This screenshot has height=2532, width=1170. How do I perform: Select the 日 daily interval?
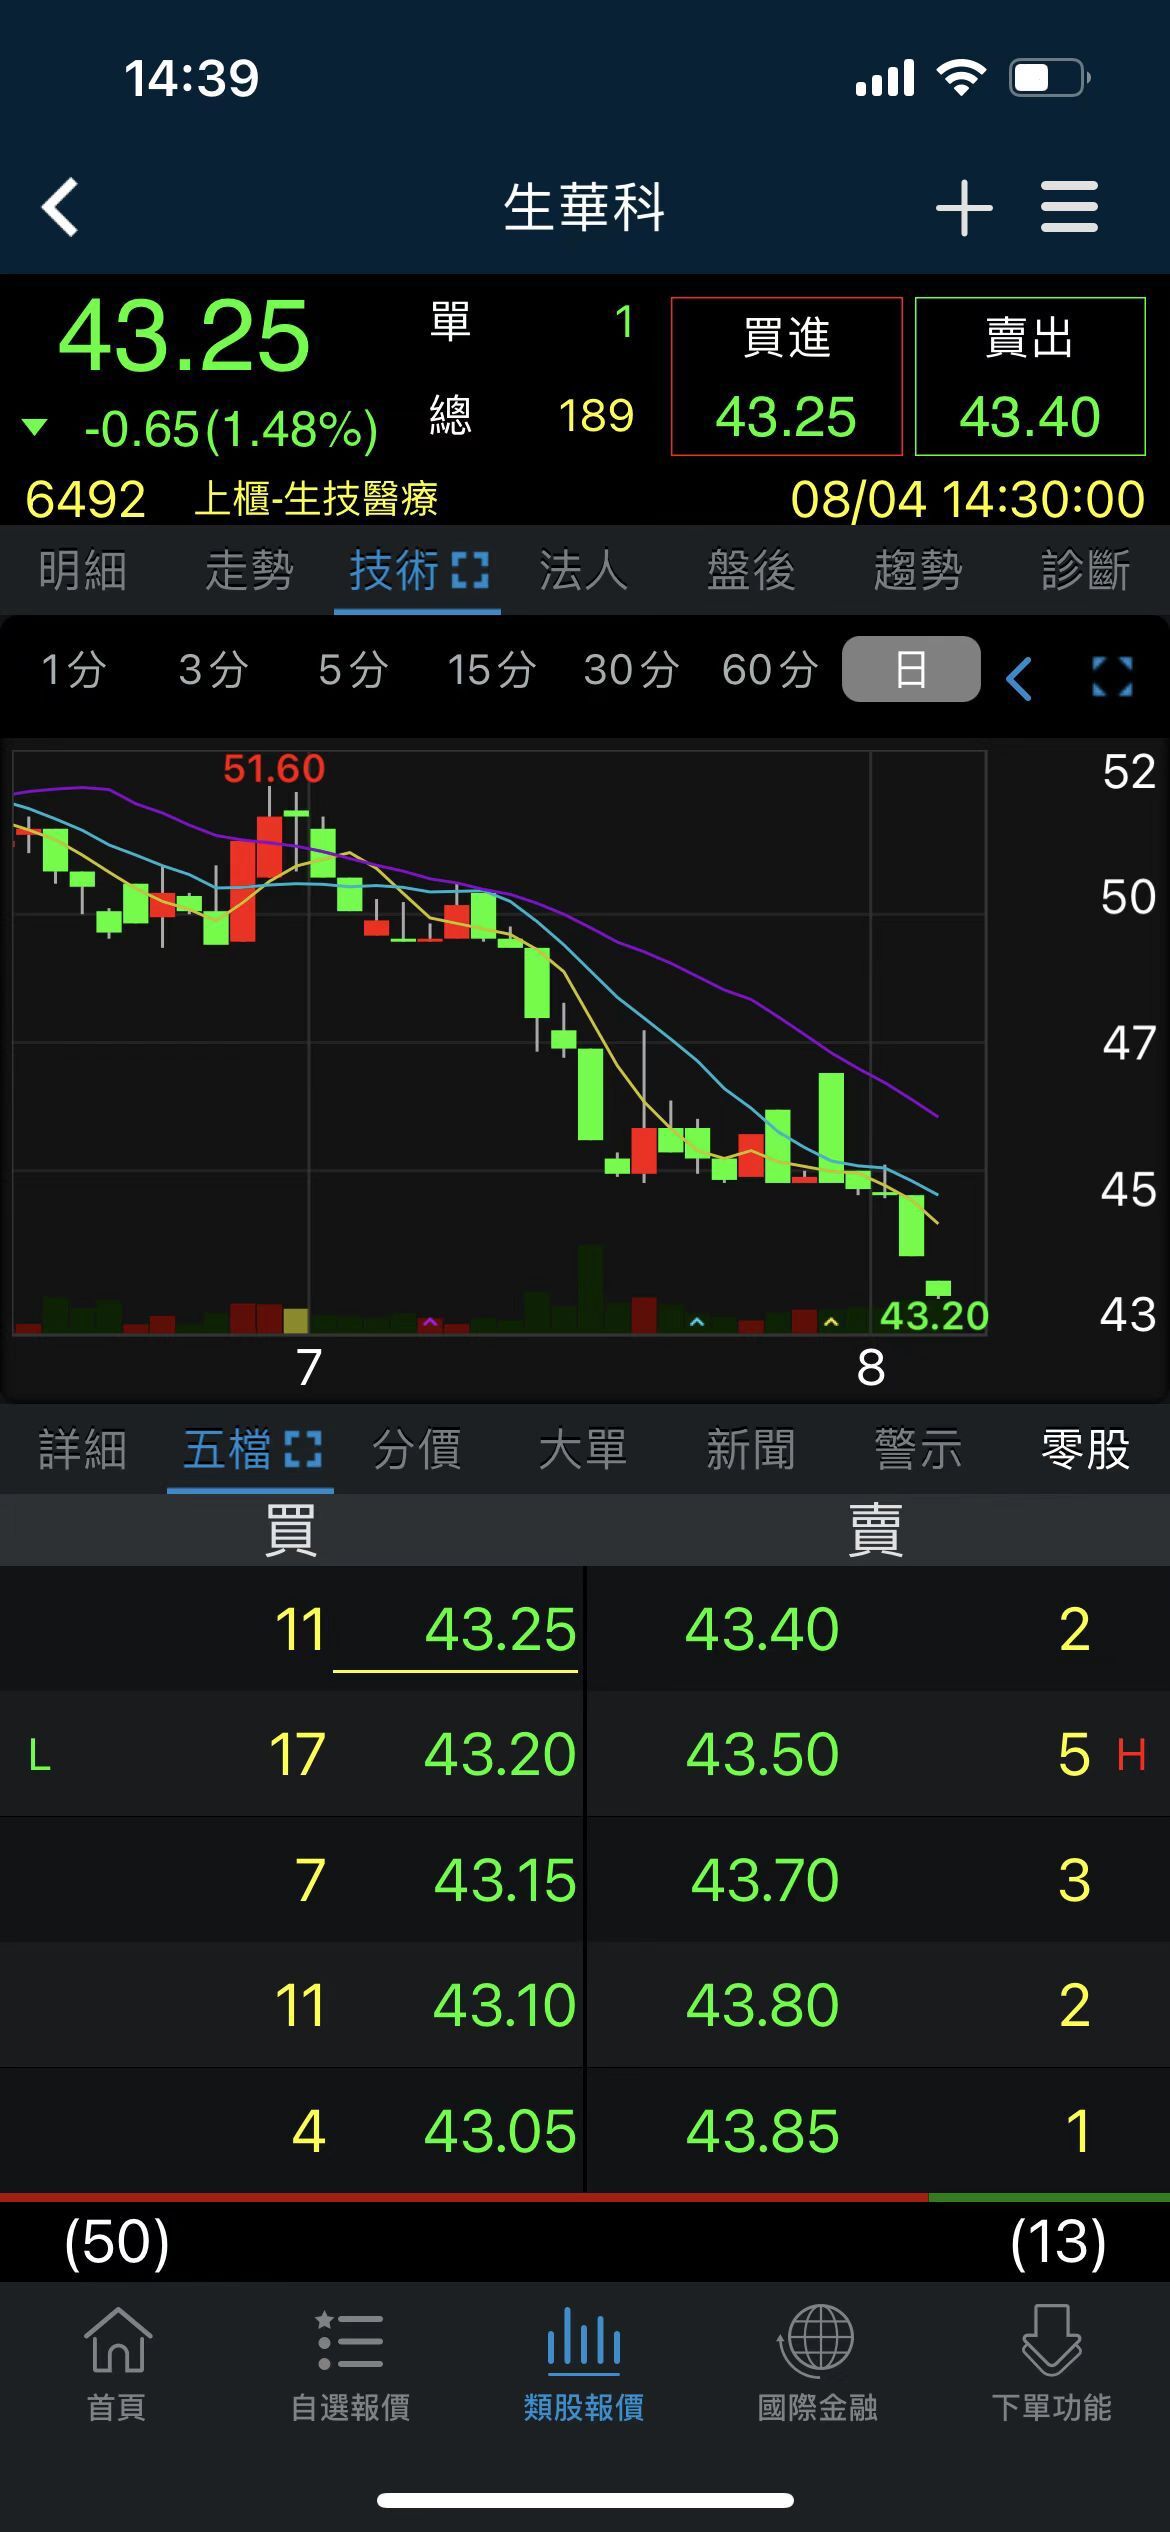[x=911, y=669]
